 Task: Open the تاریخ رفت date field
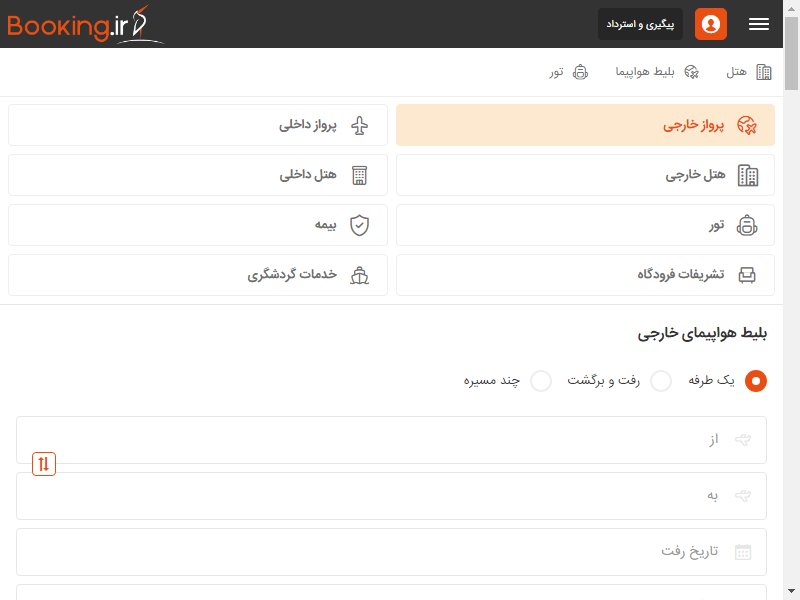pos(391,552)
